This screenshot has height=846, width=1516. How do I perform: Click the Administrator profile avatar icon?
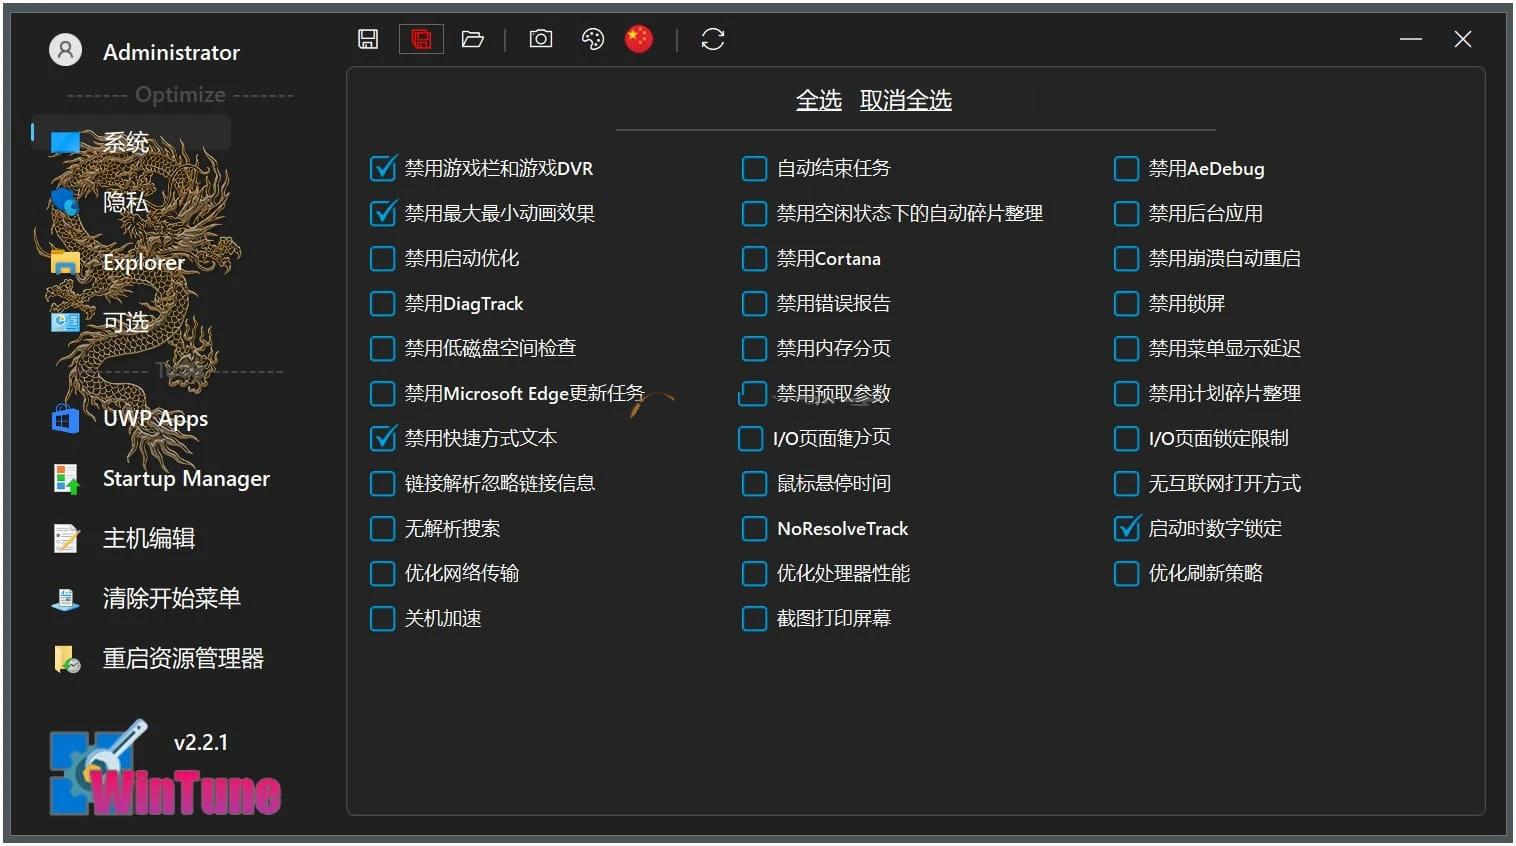[x=65, y=49]
